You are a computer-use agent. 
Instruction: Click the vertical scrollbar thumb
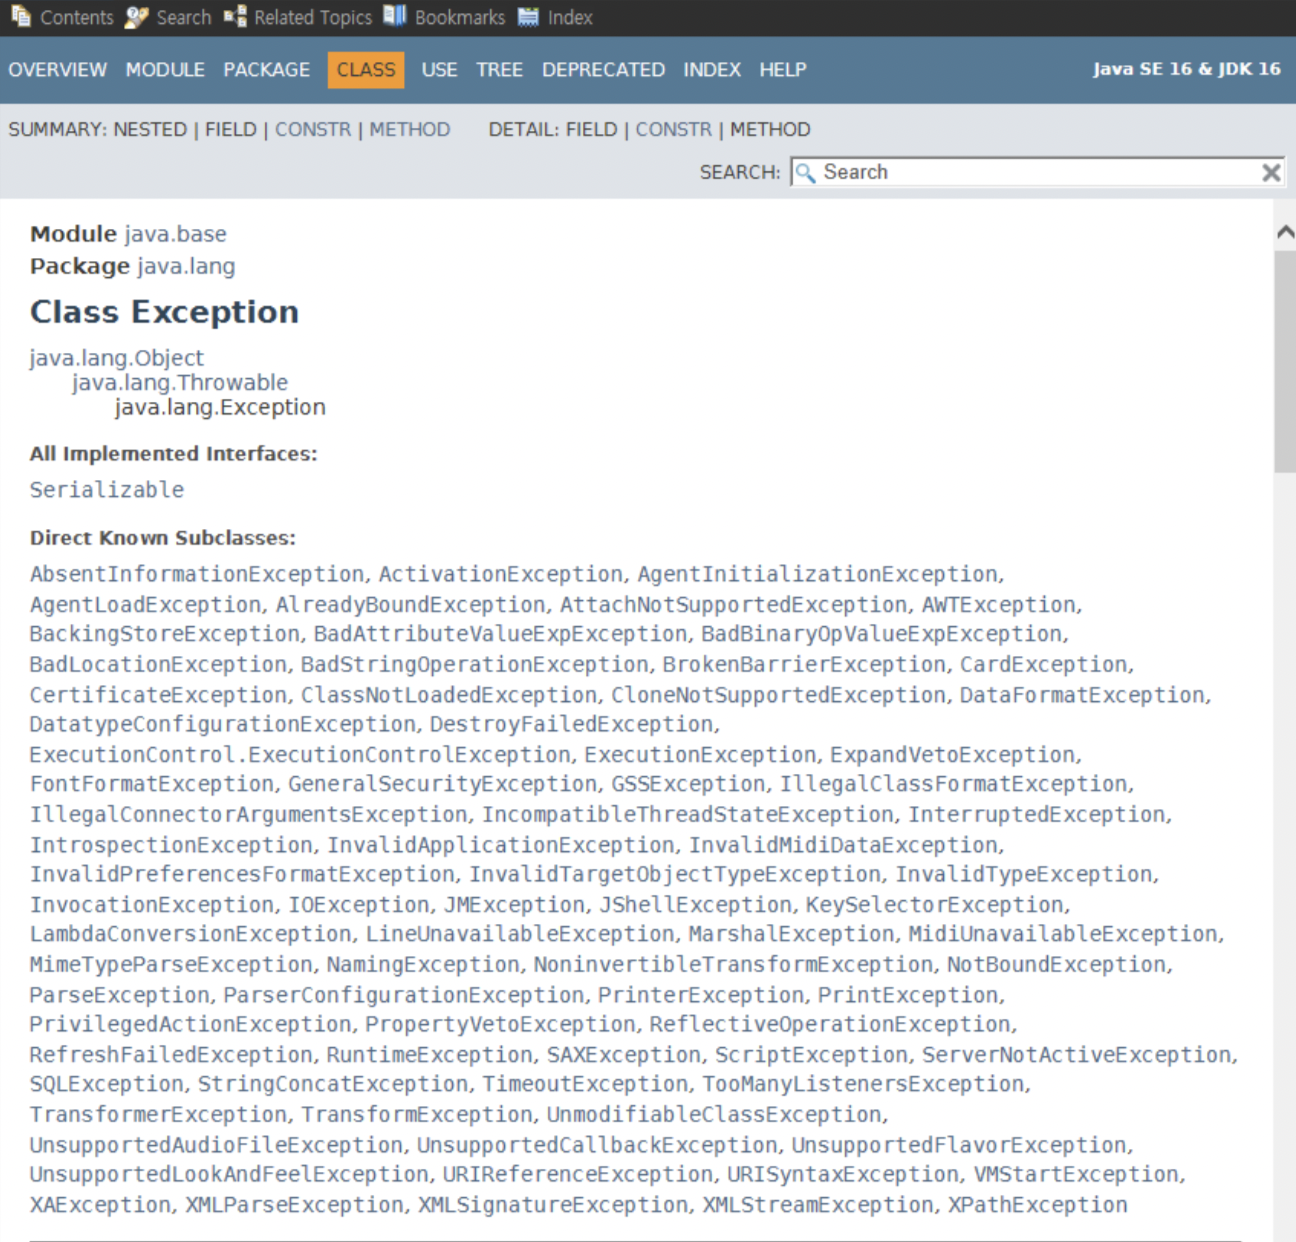coord(1285,361)
